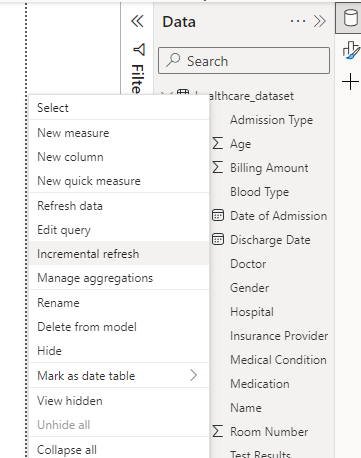The width and height of the screenshot is (361, 458).
Task: Click Edit query in context menu
Action: tap(119, 230)
